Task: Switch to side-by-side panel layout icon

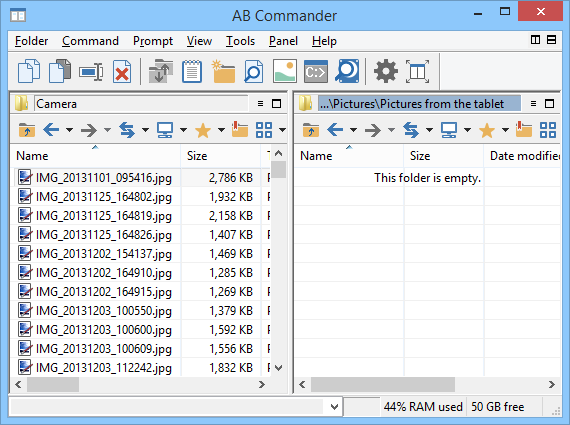Action: [x=535, y=40]
